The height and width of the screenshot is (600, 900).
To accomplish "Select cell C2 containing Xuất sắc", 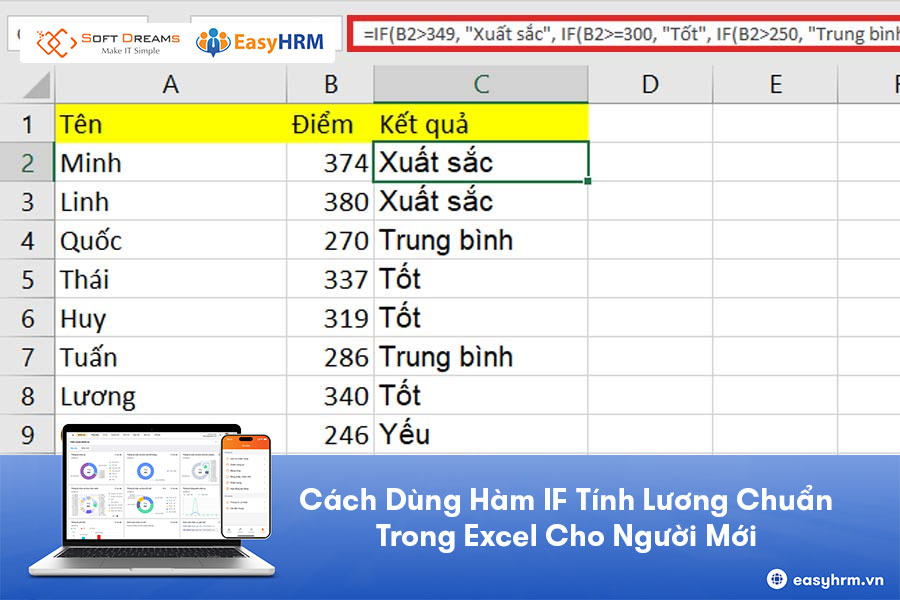I will 480,162.
